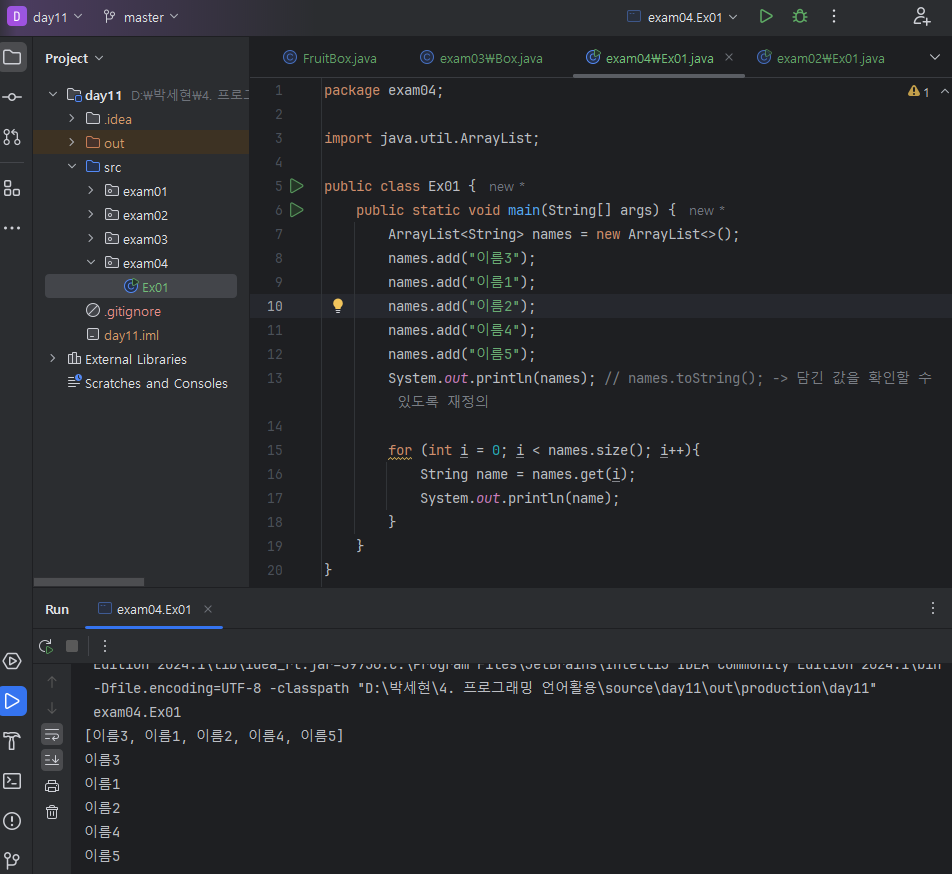Open the Commit tool window
952x874 pixels.
tap(13, 97)
